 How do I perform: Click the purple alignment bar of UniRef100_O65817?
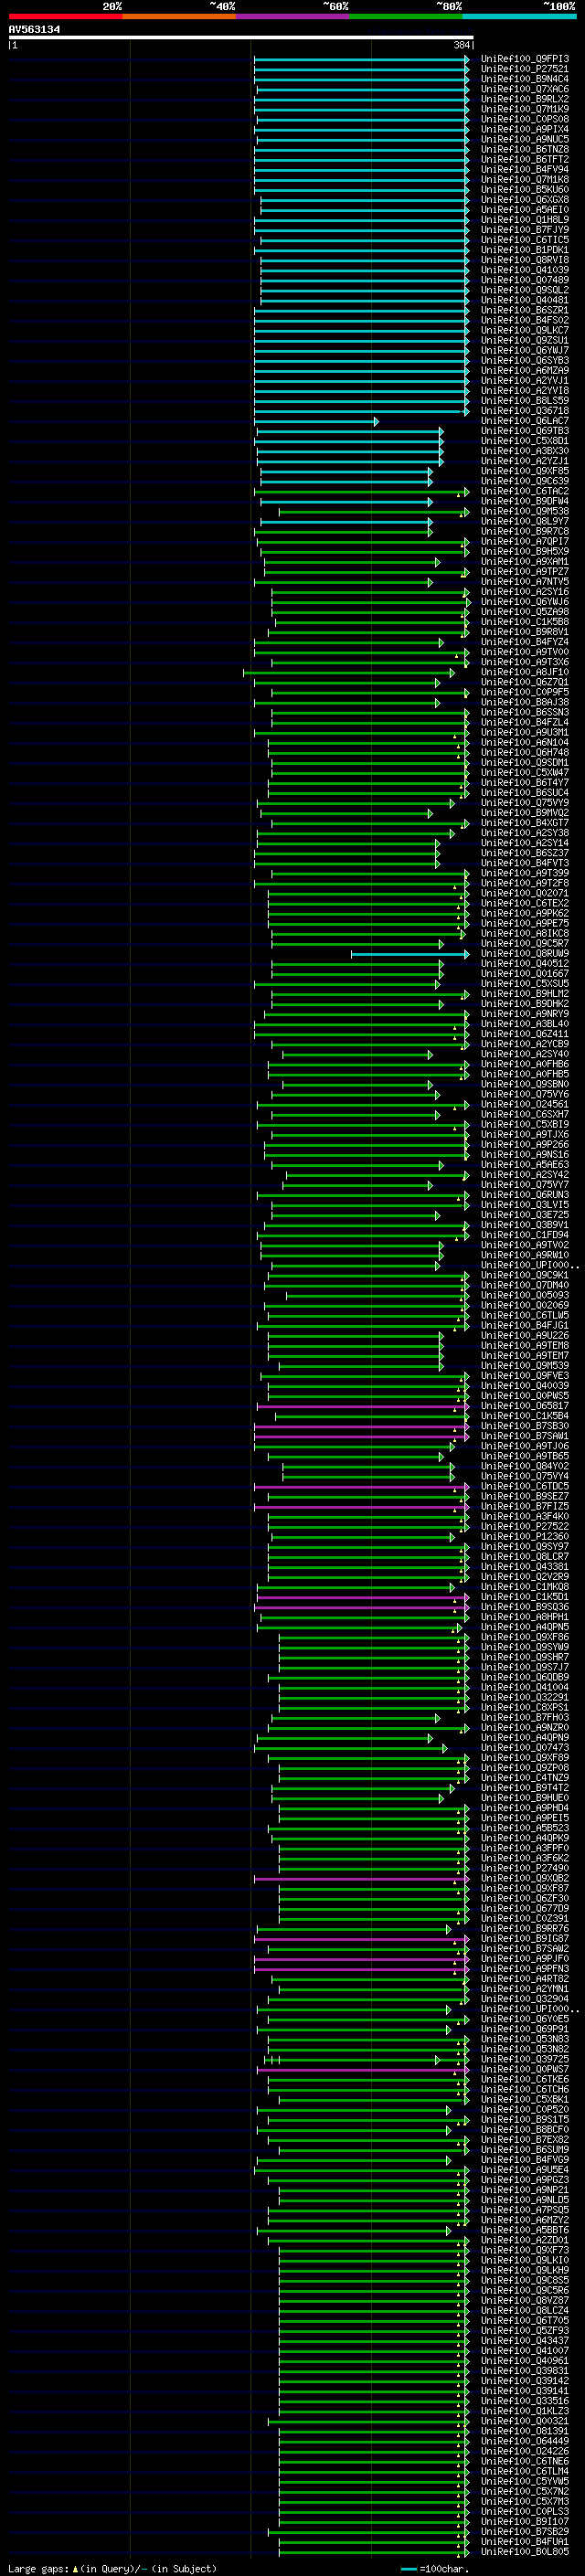tap(364, 1407)
